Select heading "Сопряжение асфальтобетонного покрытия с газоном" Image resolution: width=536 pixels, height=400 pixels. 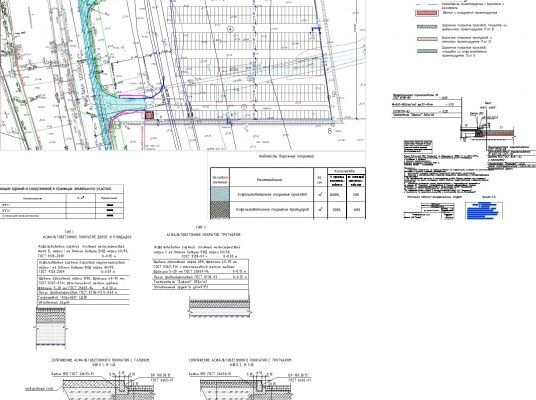(100, 360)
